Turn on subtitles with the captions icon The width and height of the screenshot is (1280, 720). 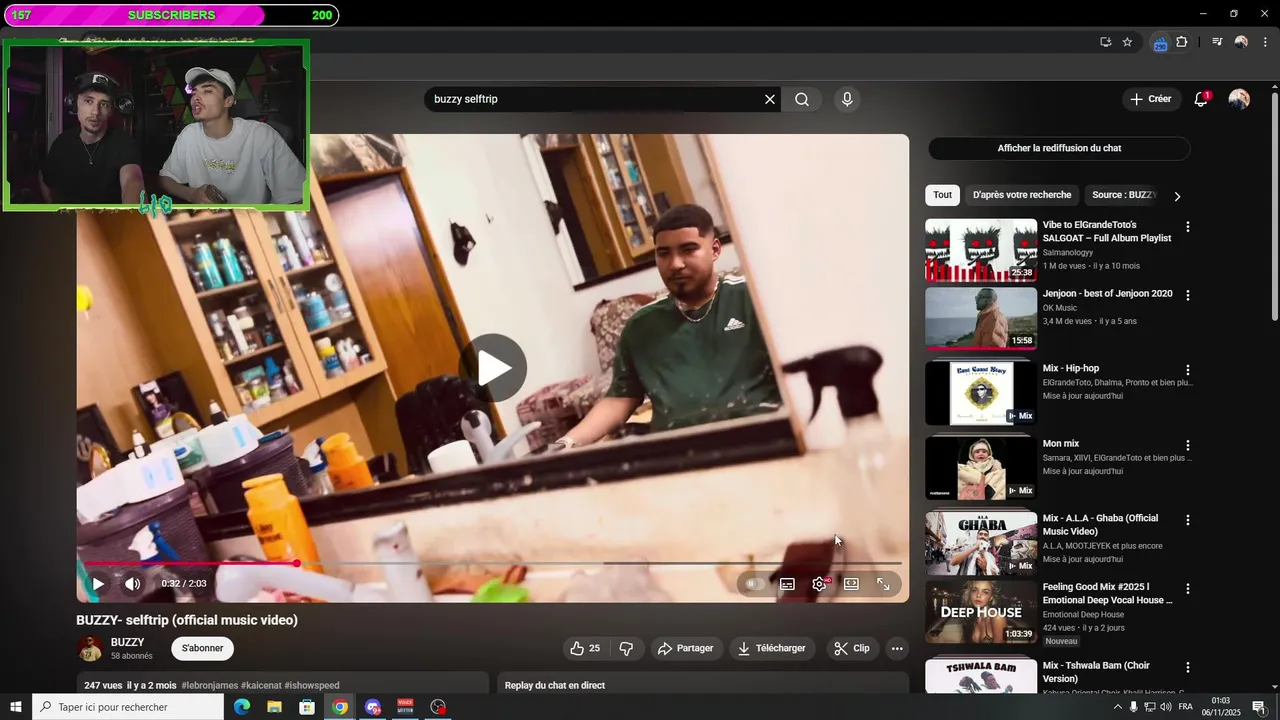[x=787, y=584]
